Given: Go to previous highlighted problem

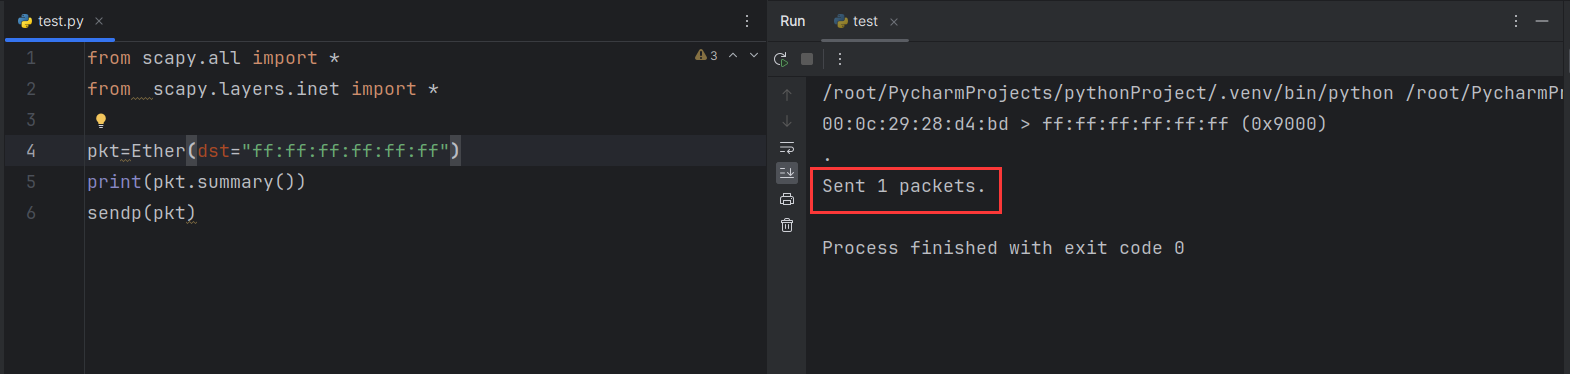Looking at the screenshot, I should tap(733, 56).
